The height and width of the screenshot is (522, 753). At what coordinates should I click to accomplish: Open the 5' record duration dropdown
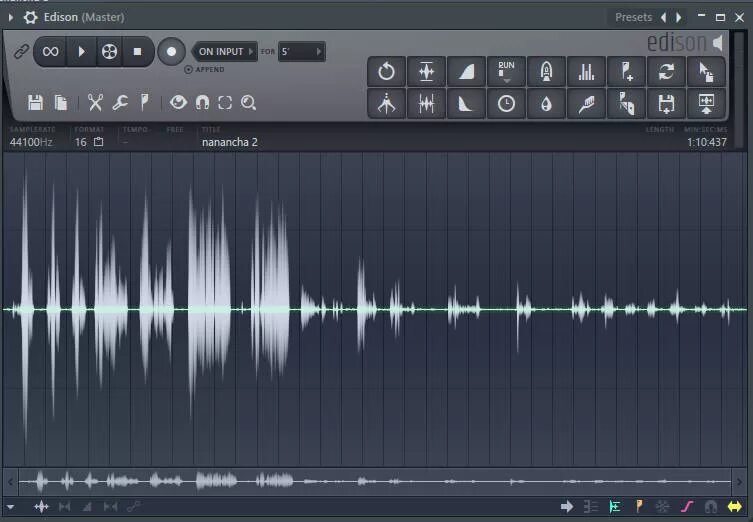[x=302, y=51]
